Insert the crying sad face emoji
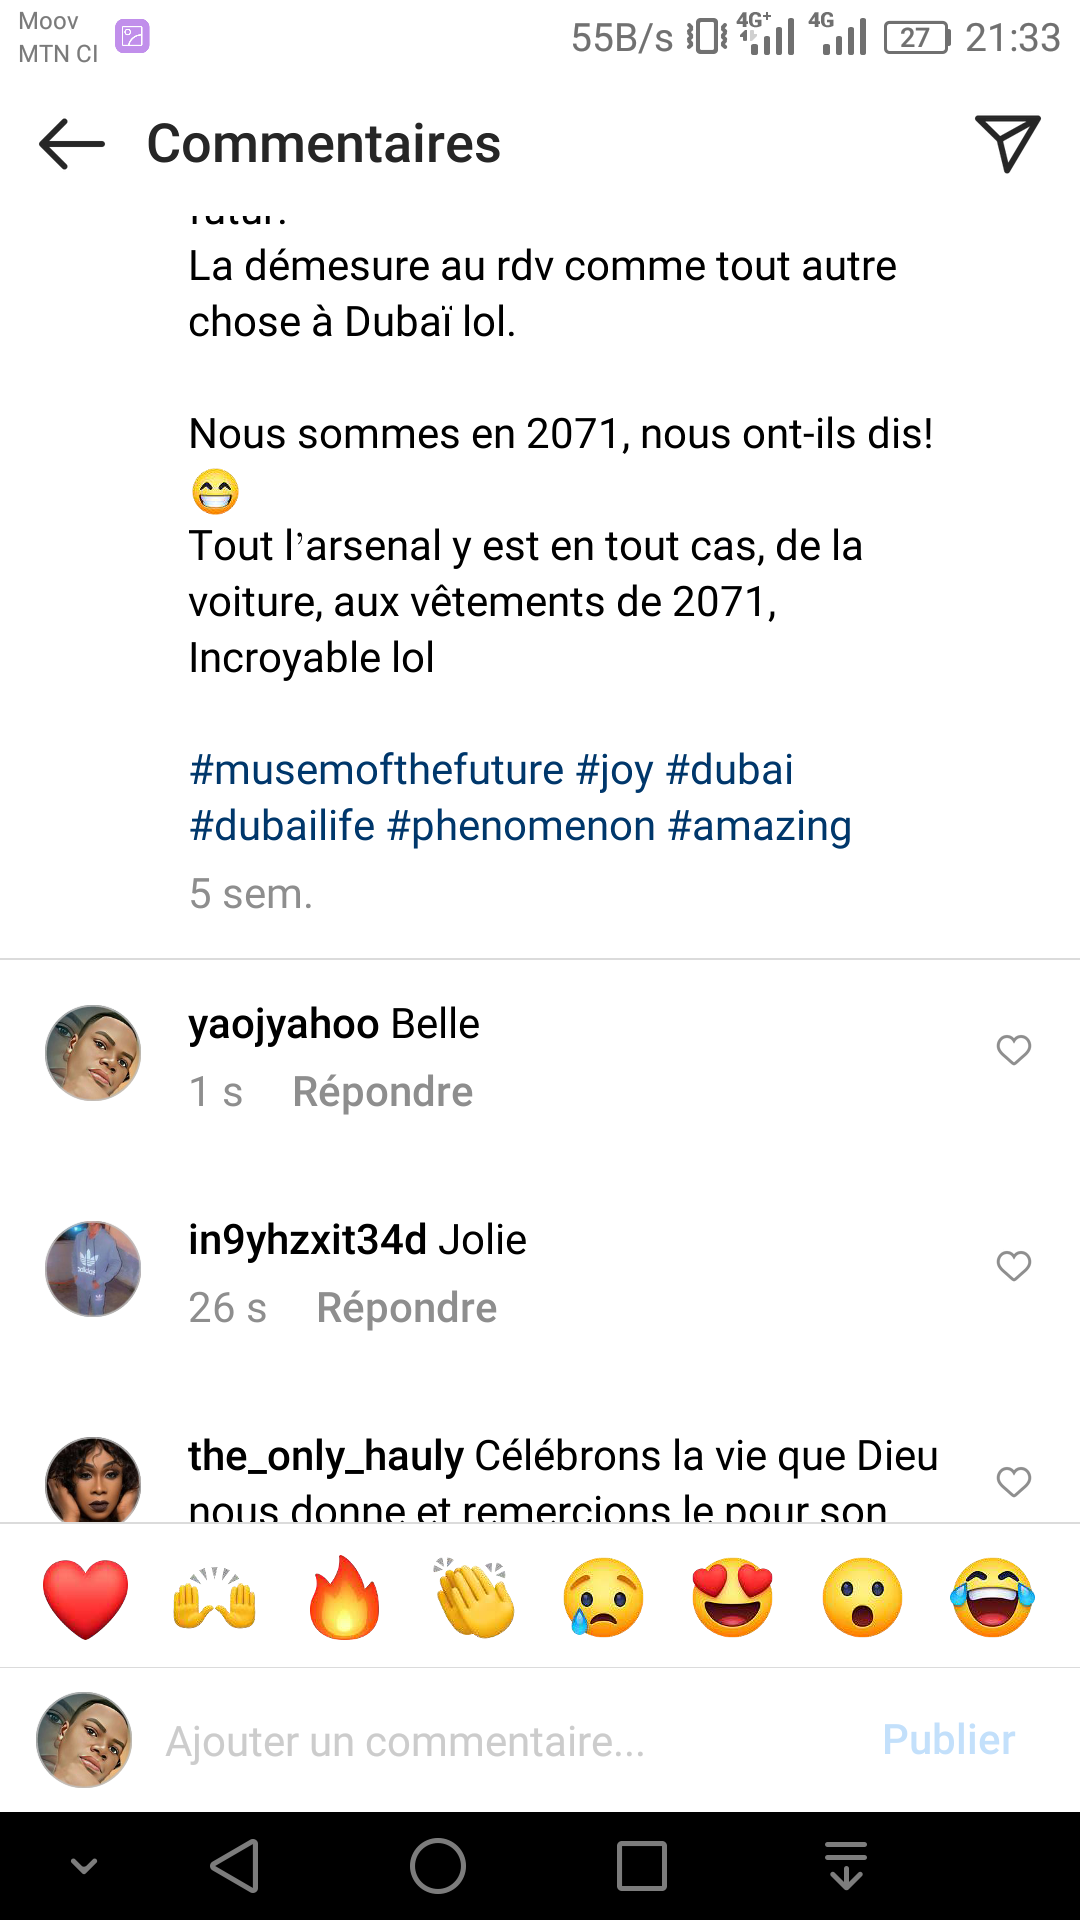This screenshot has height=1920, width=1080. [x=604, y=1597]
